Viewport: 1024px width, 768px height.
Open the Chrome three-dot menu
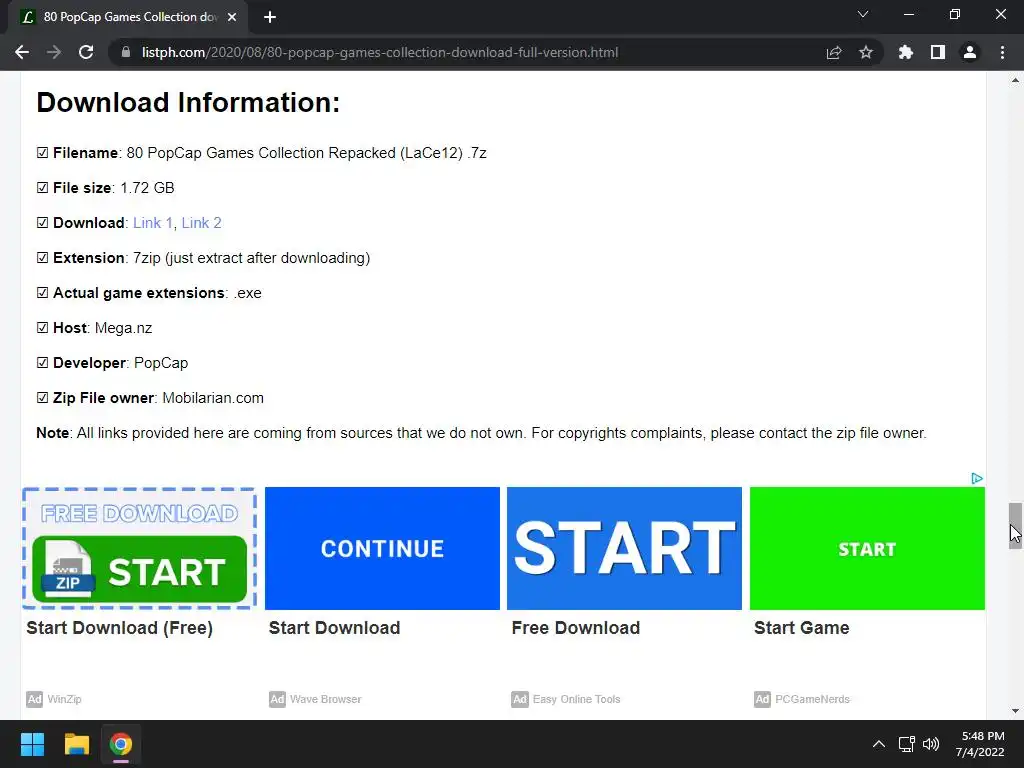1002,52
